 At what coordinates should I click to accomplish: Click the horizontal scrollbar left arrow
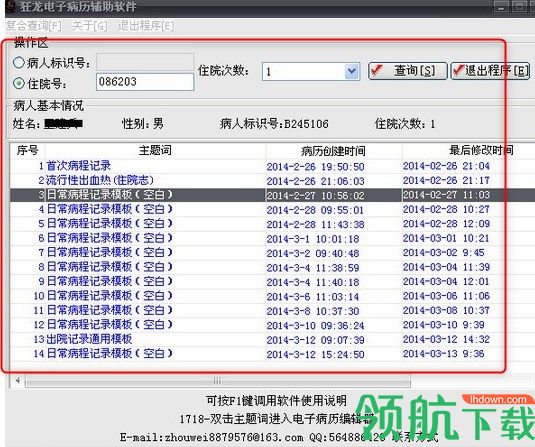click(17, 380)
